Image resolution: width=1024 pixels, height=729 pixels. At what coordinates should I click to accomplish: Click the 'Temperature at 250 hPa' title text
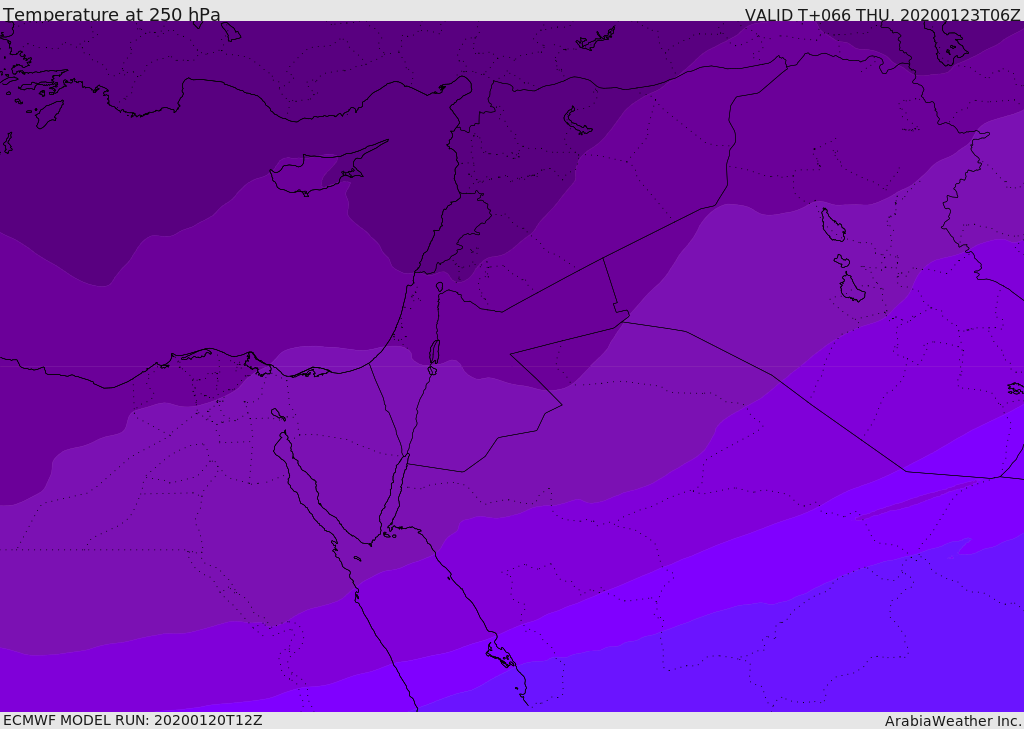coord(112,14)
